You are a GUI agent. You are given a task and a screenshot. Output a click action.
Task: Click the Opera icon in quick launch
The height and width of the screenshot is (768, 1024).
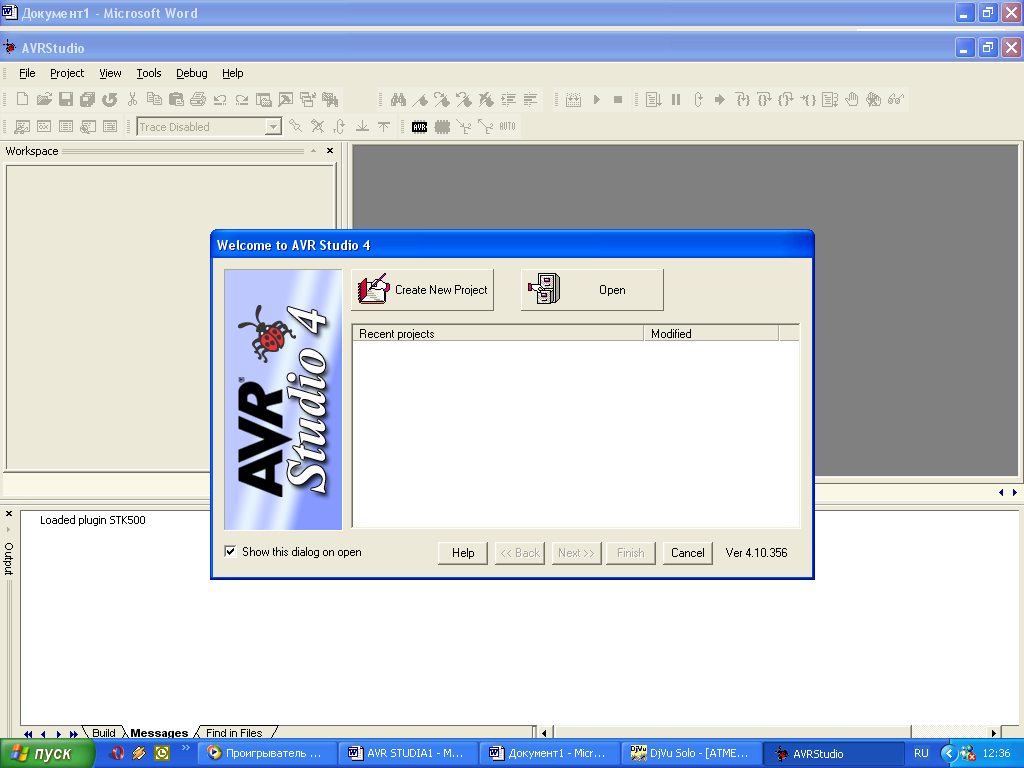click(x=117, y=753)
